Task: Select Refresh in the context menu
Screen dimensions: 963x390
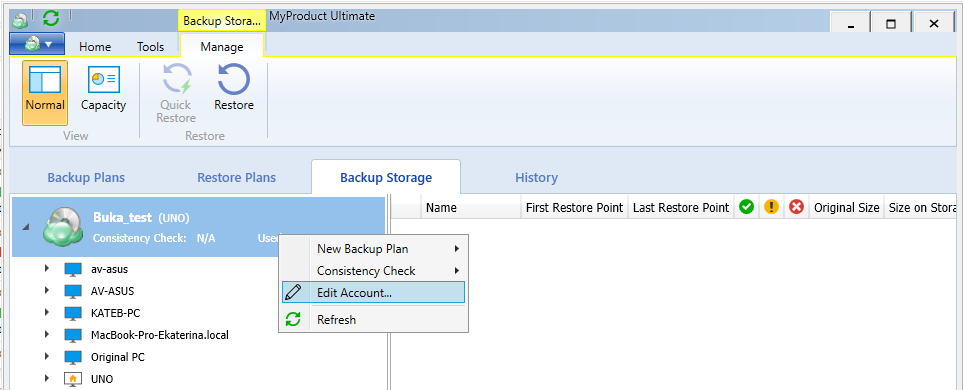Action: click(373, 319)
